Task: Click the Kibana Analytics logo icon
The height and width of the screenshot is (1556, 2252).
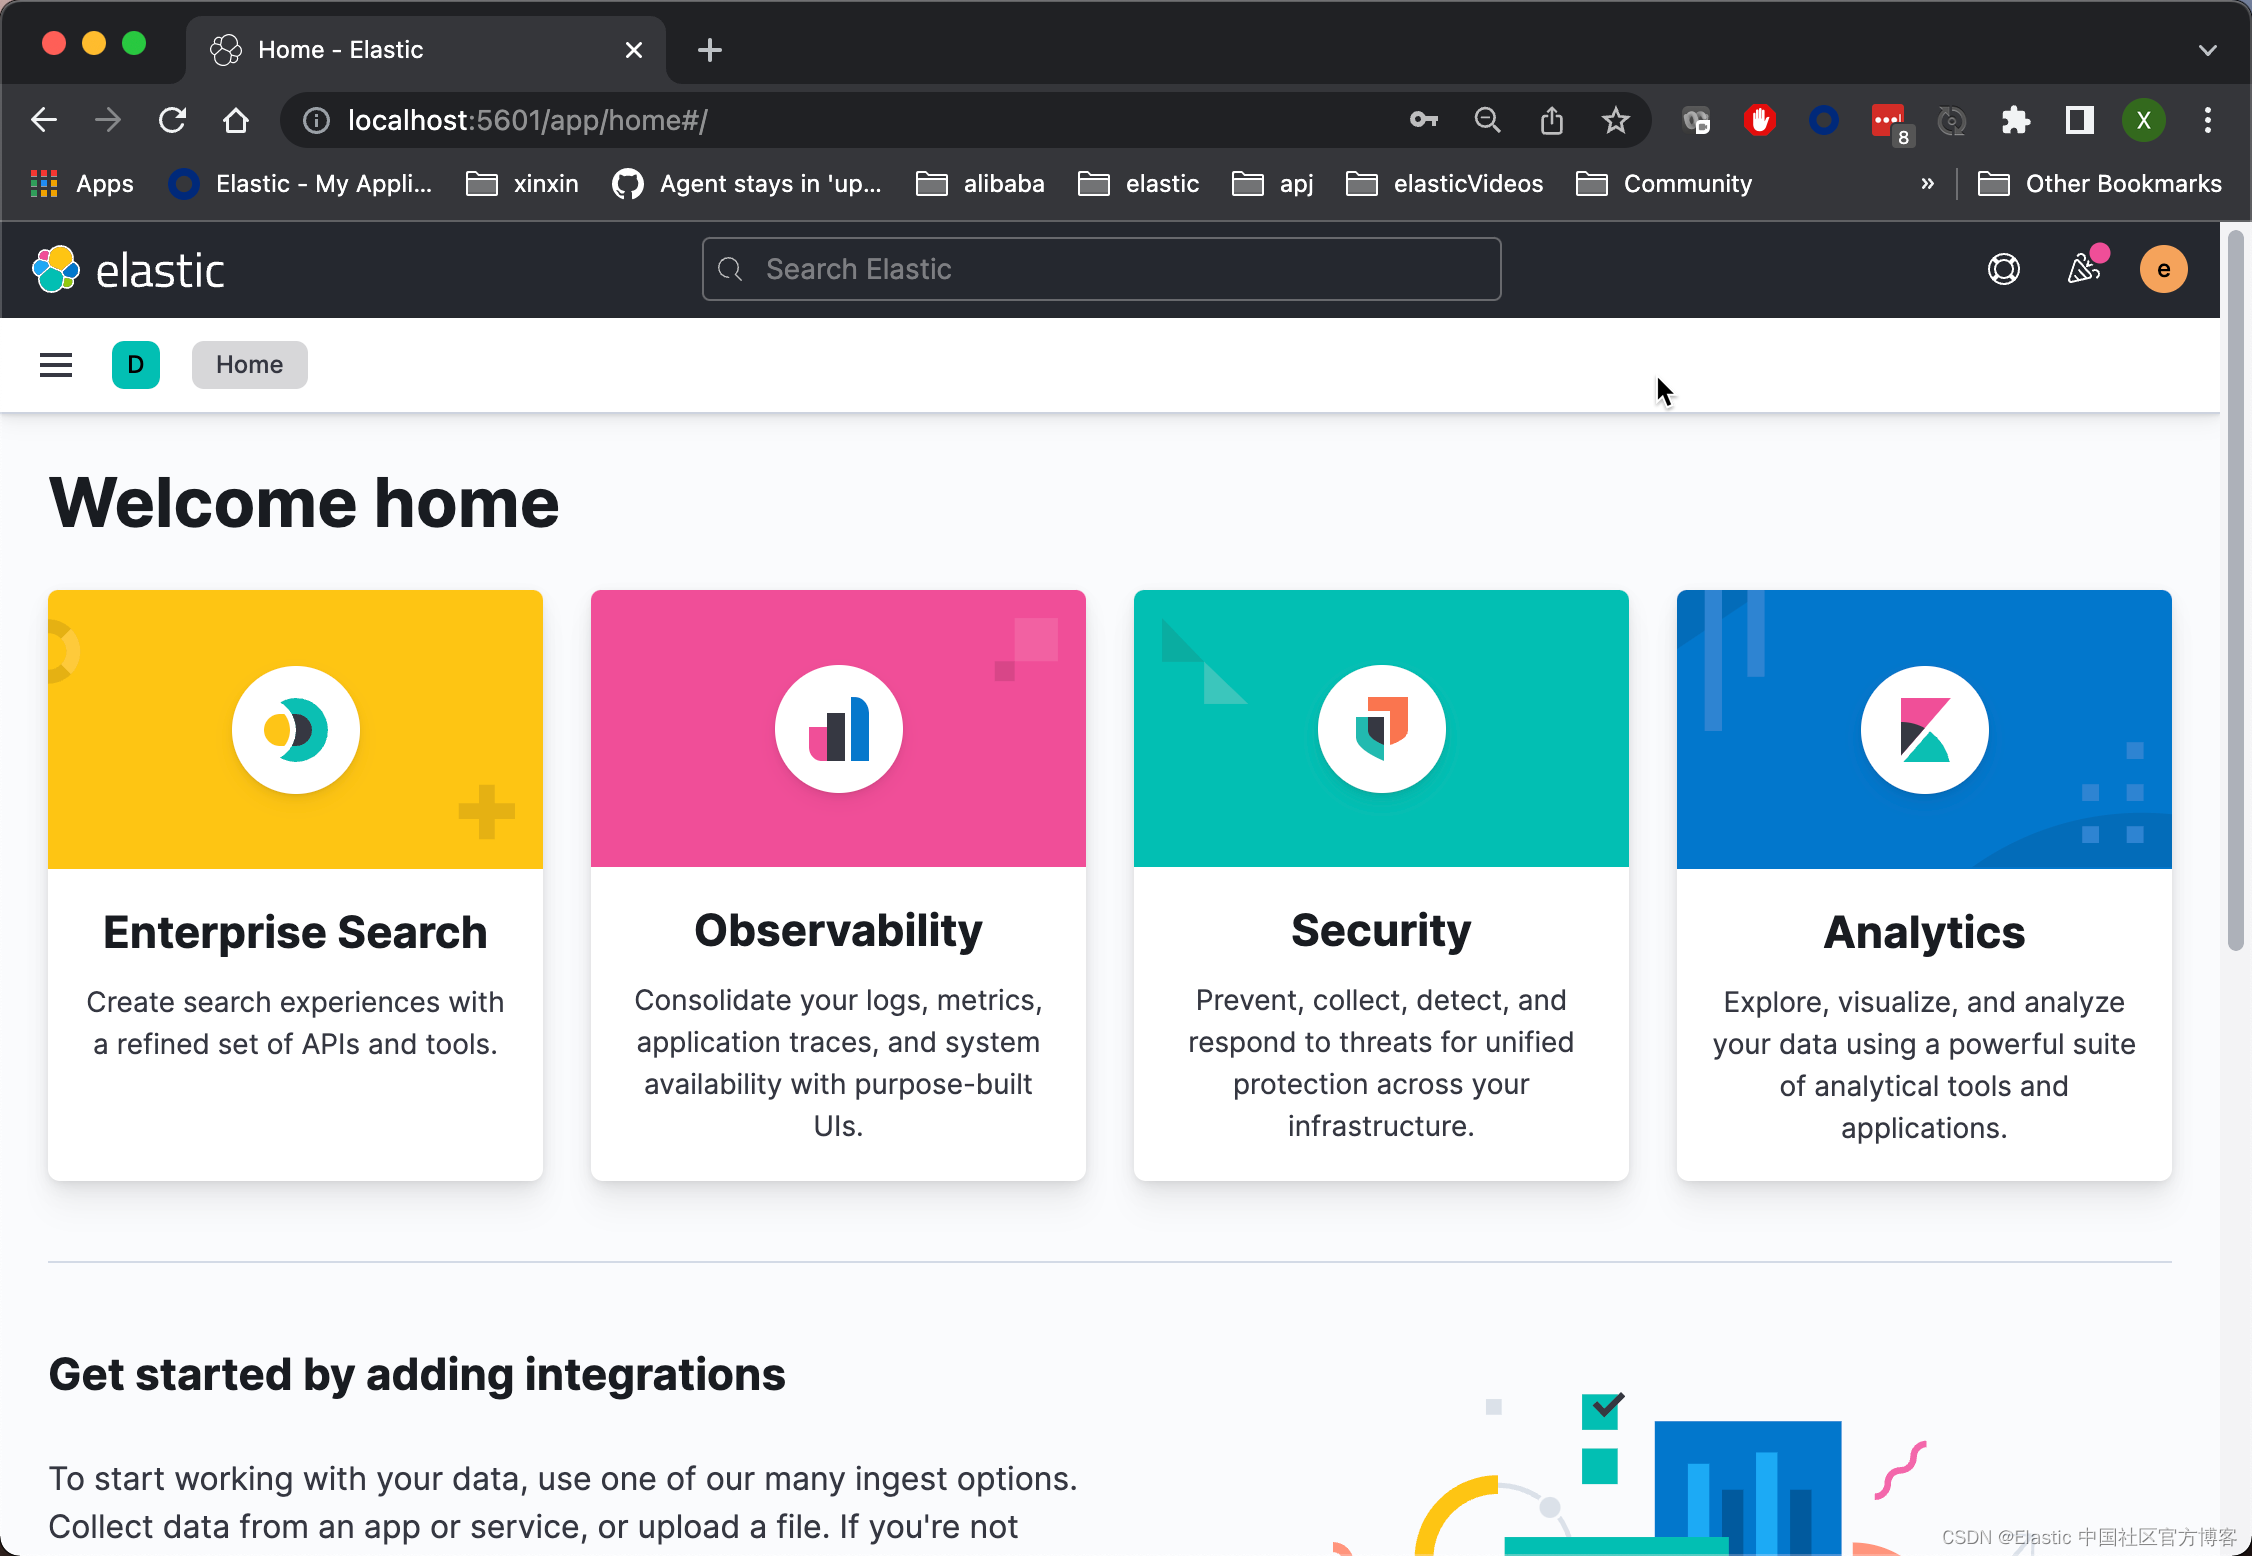Action: [1924, 730]
